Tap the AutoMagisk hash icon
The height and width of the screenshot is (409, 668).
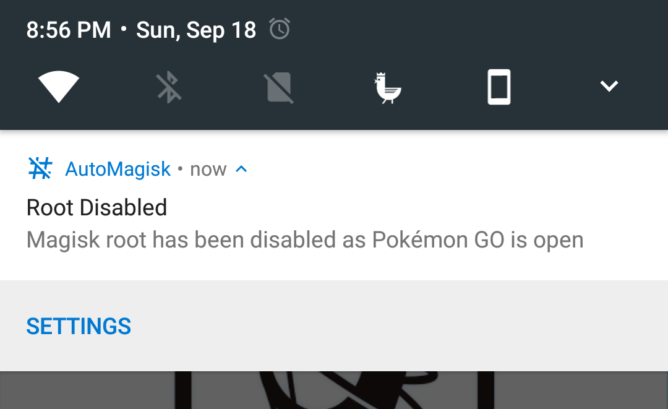[x=40, y=168]
